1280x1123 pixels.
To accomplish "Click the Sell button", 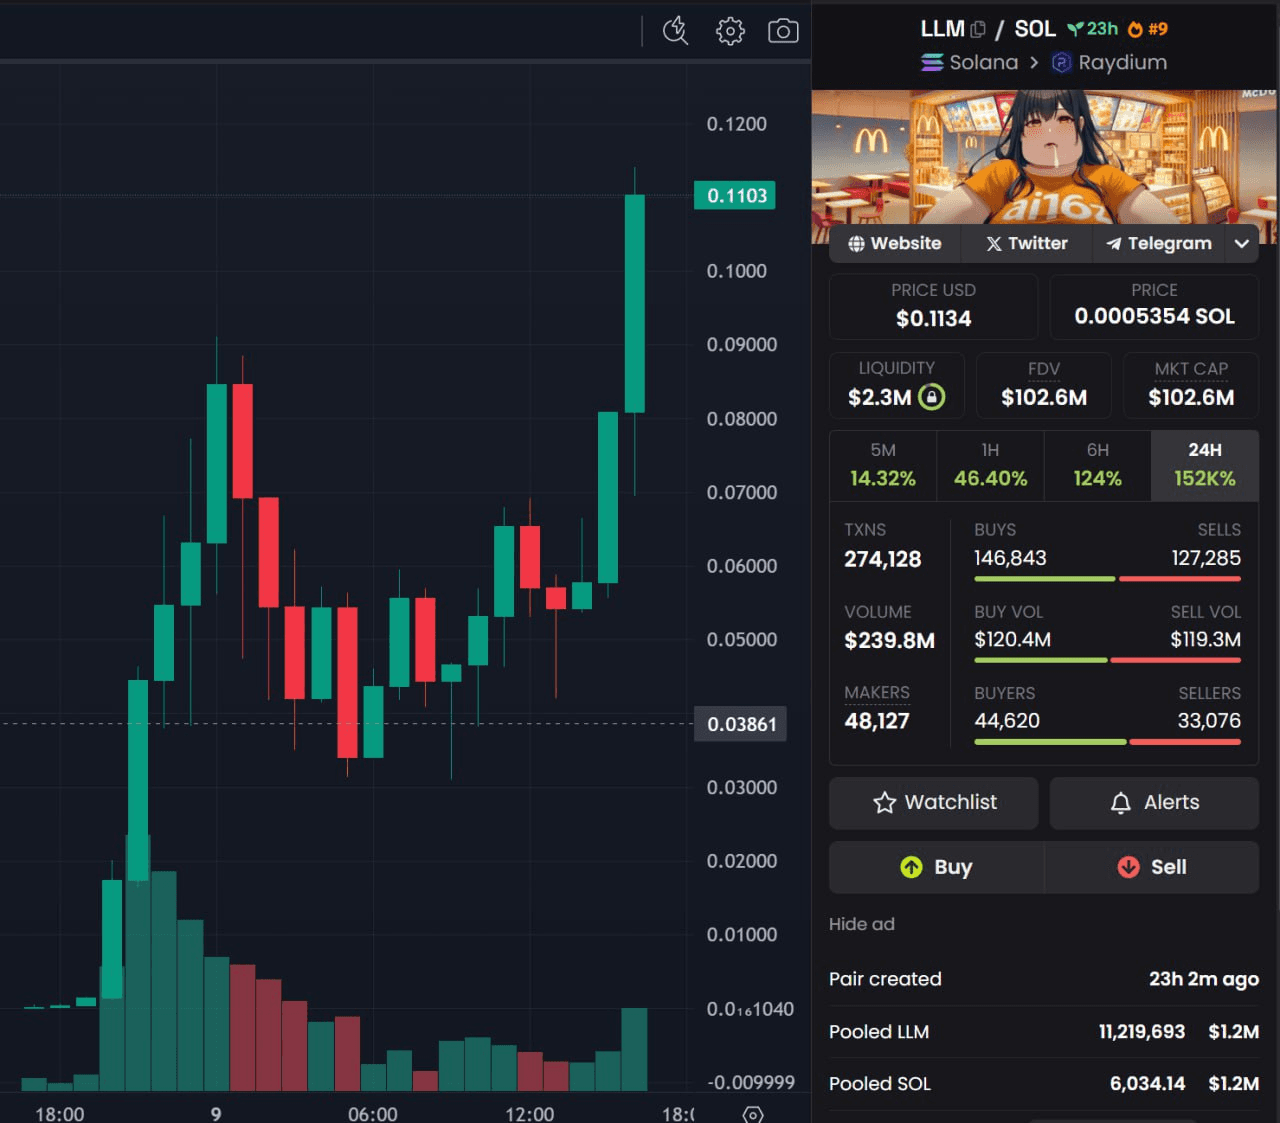I will click(1152, 867).
